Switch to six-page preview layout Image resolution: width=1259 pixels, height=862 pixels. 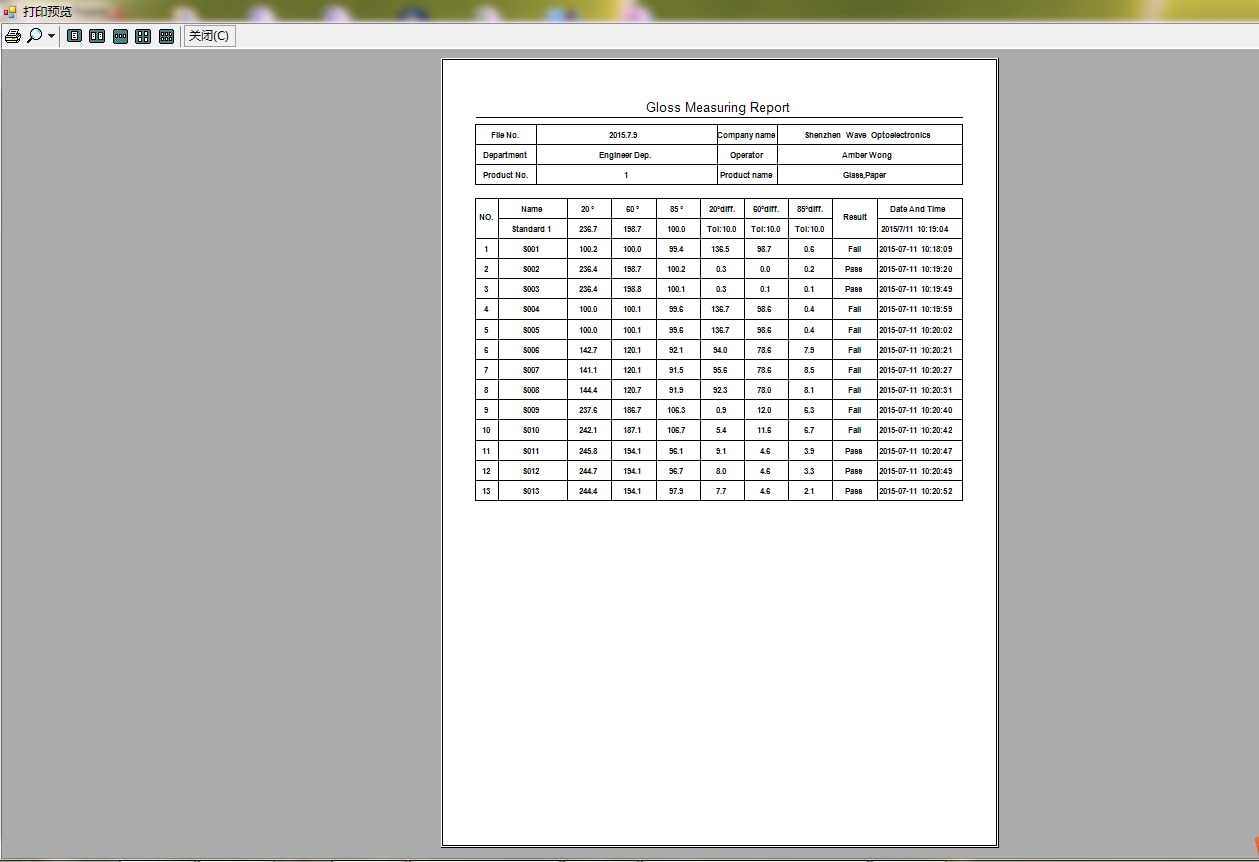click(x=166, y=36)
